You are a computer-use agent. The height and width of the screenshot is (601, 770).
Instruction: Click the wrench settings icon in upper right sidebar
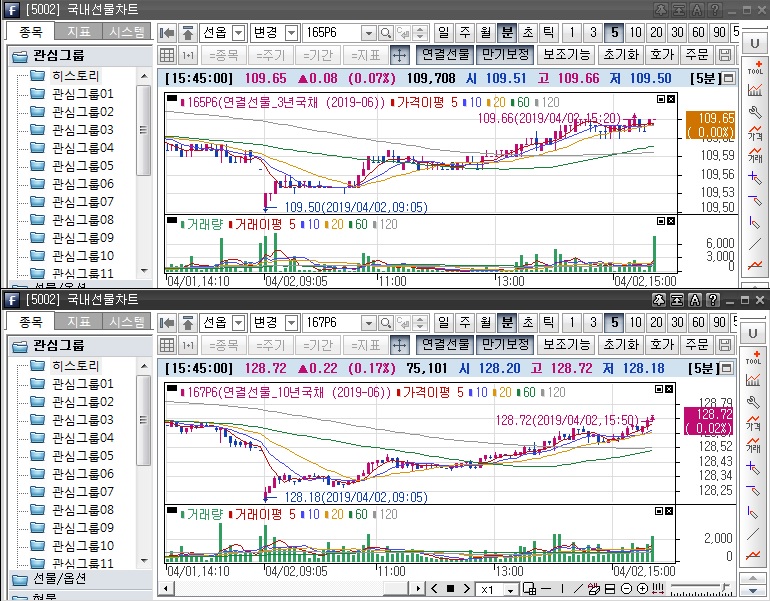click(755, 113)
